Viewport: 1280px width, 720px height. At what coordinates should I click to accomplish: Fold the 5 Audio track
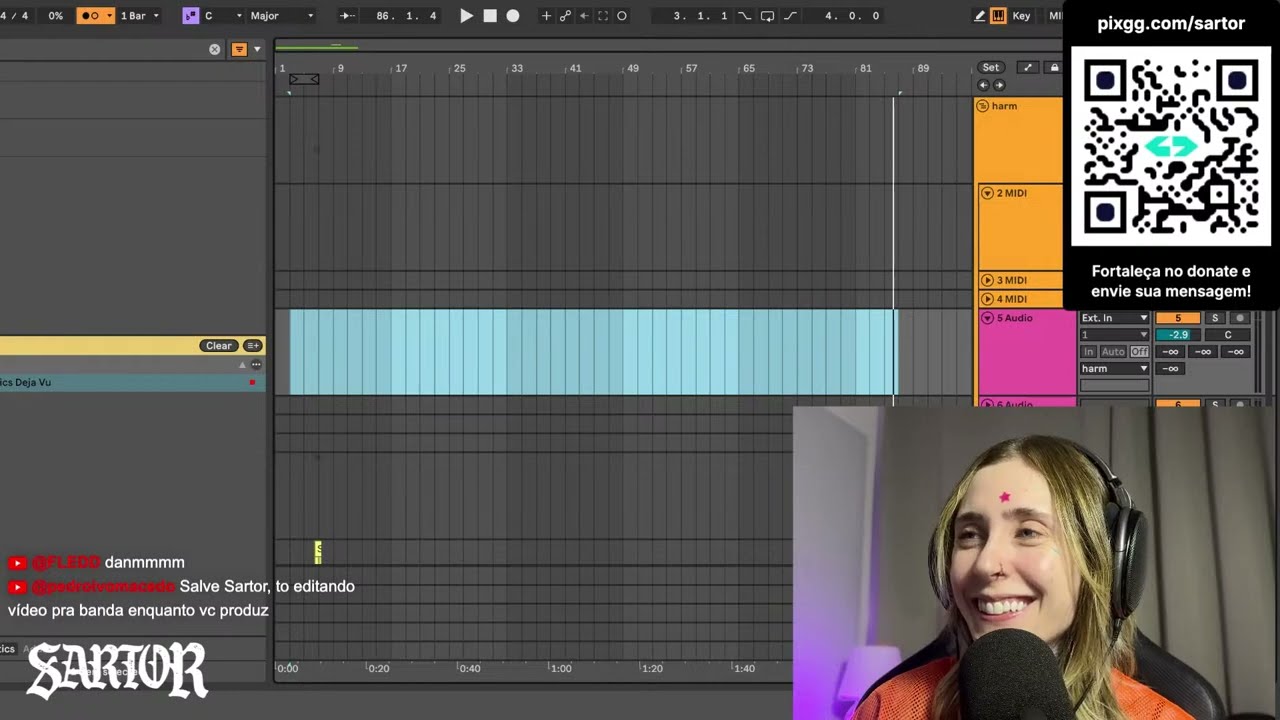987,318
